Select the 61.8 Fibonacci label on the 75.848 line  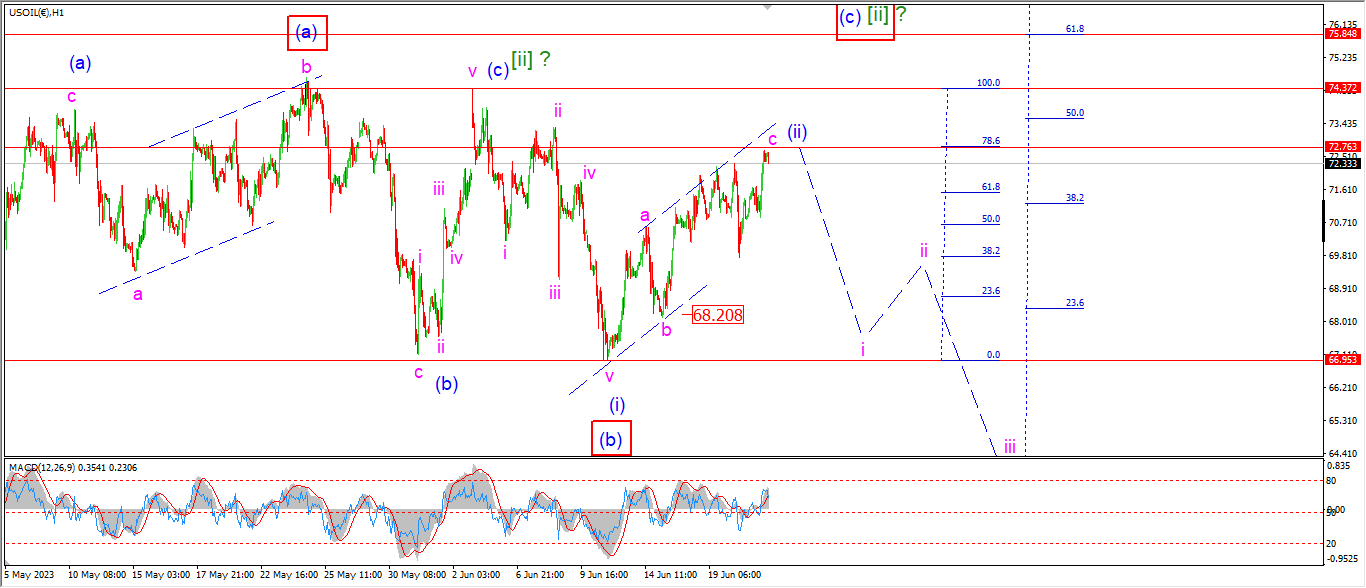tap(1075, 29)
